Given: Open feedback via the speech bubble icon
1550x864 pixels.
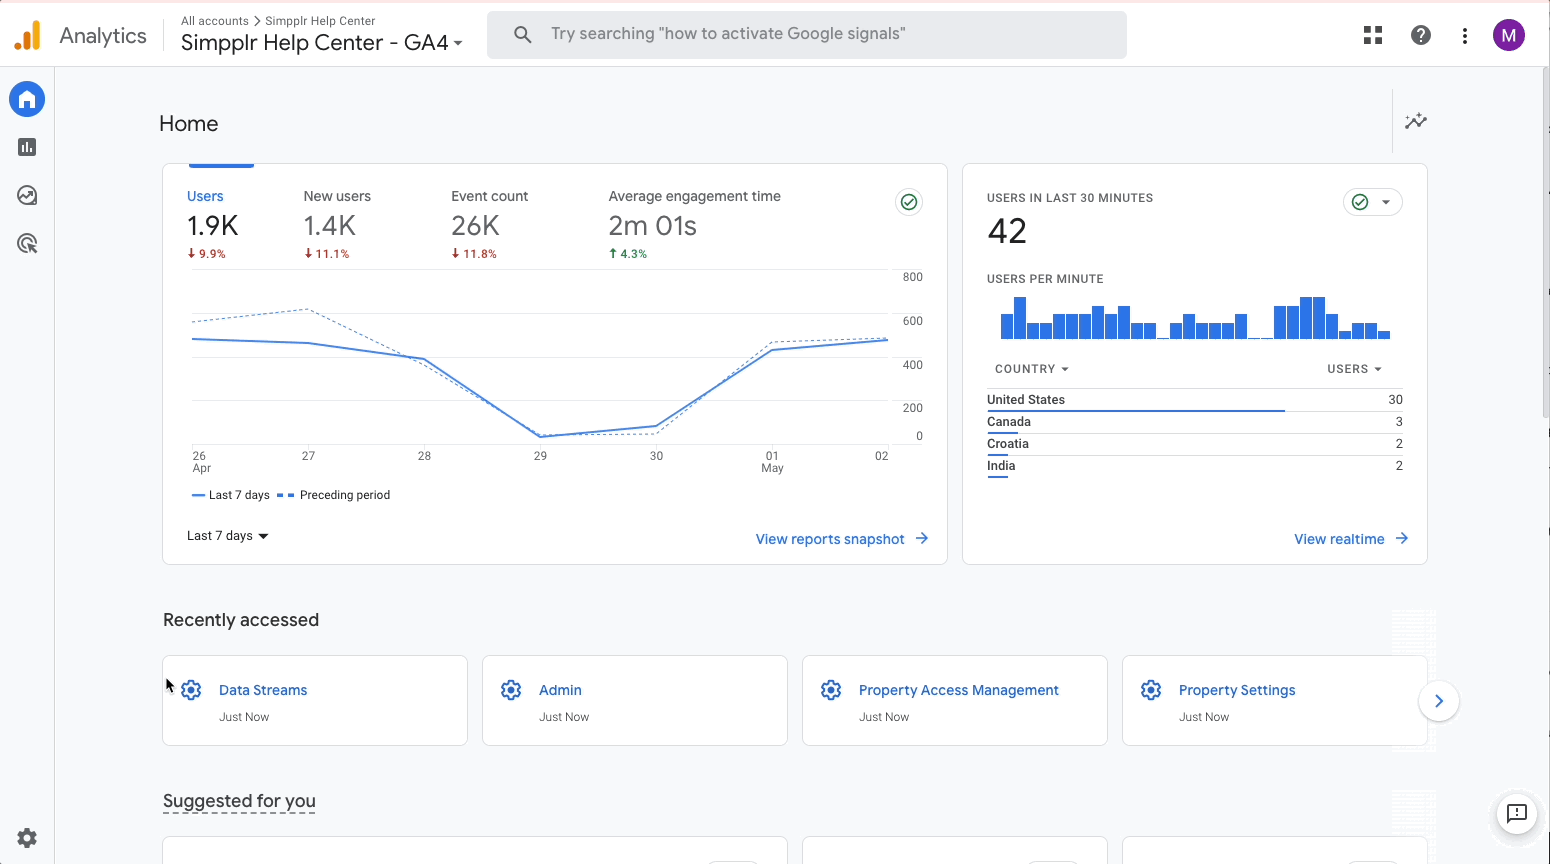Looking at the screenshot, I should point(1516,814).
